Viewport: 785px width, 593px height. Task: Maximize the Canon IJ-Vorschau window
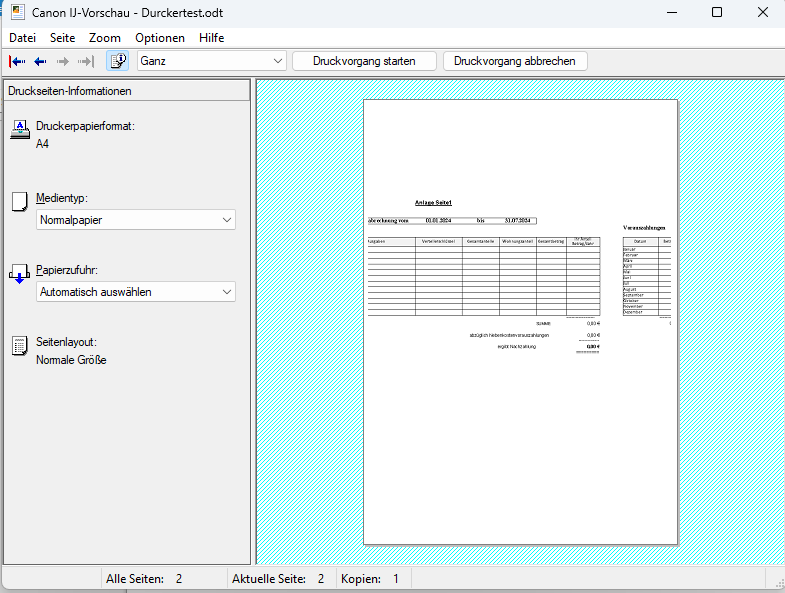[717, 12]
